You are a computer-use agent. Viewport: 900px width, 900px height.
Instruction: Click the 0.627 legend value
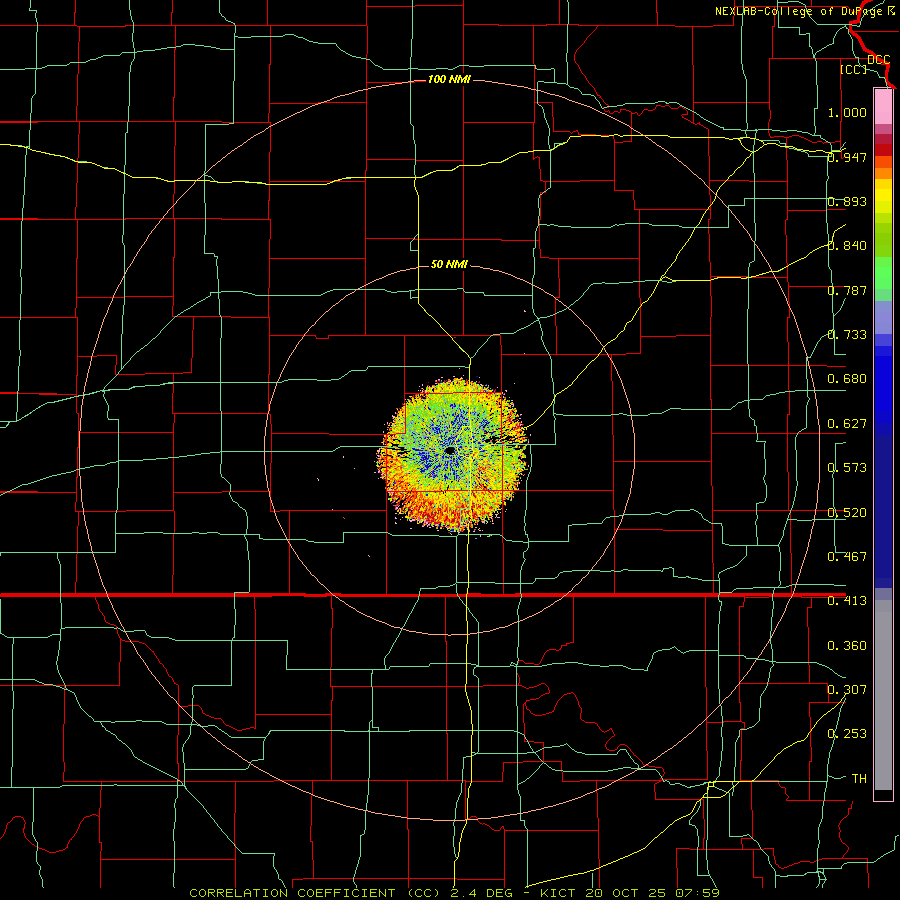[847, 424]
